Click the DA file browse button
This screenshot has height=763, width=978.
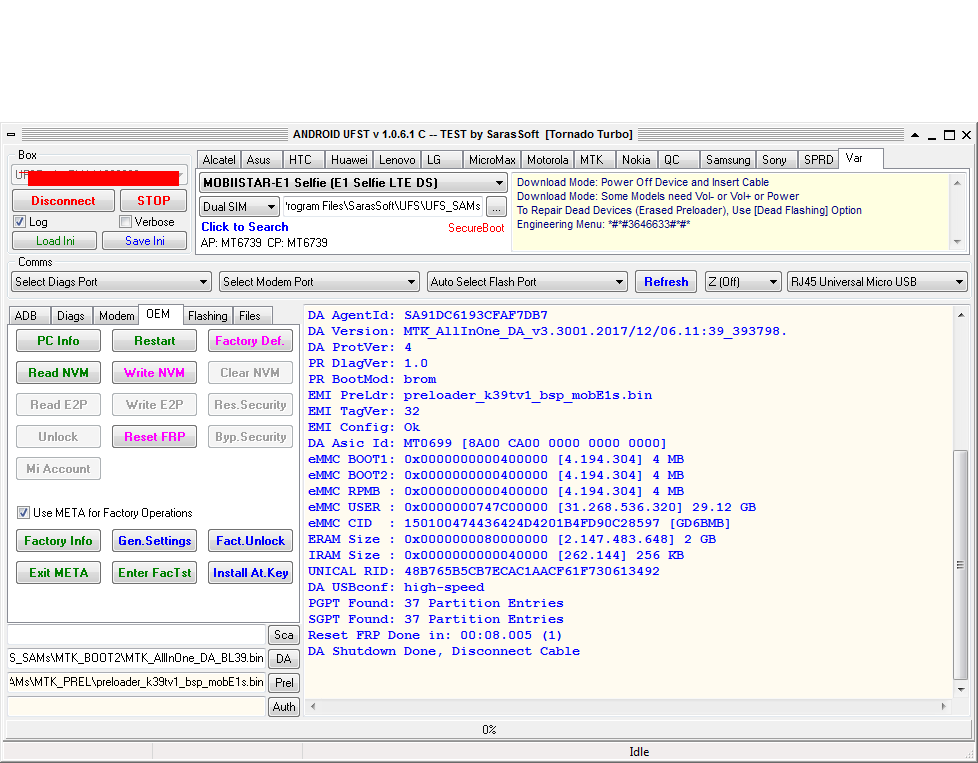(283, 659)
